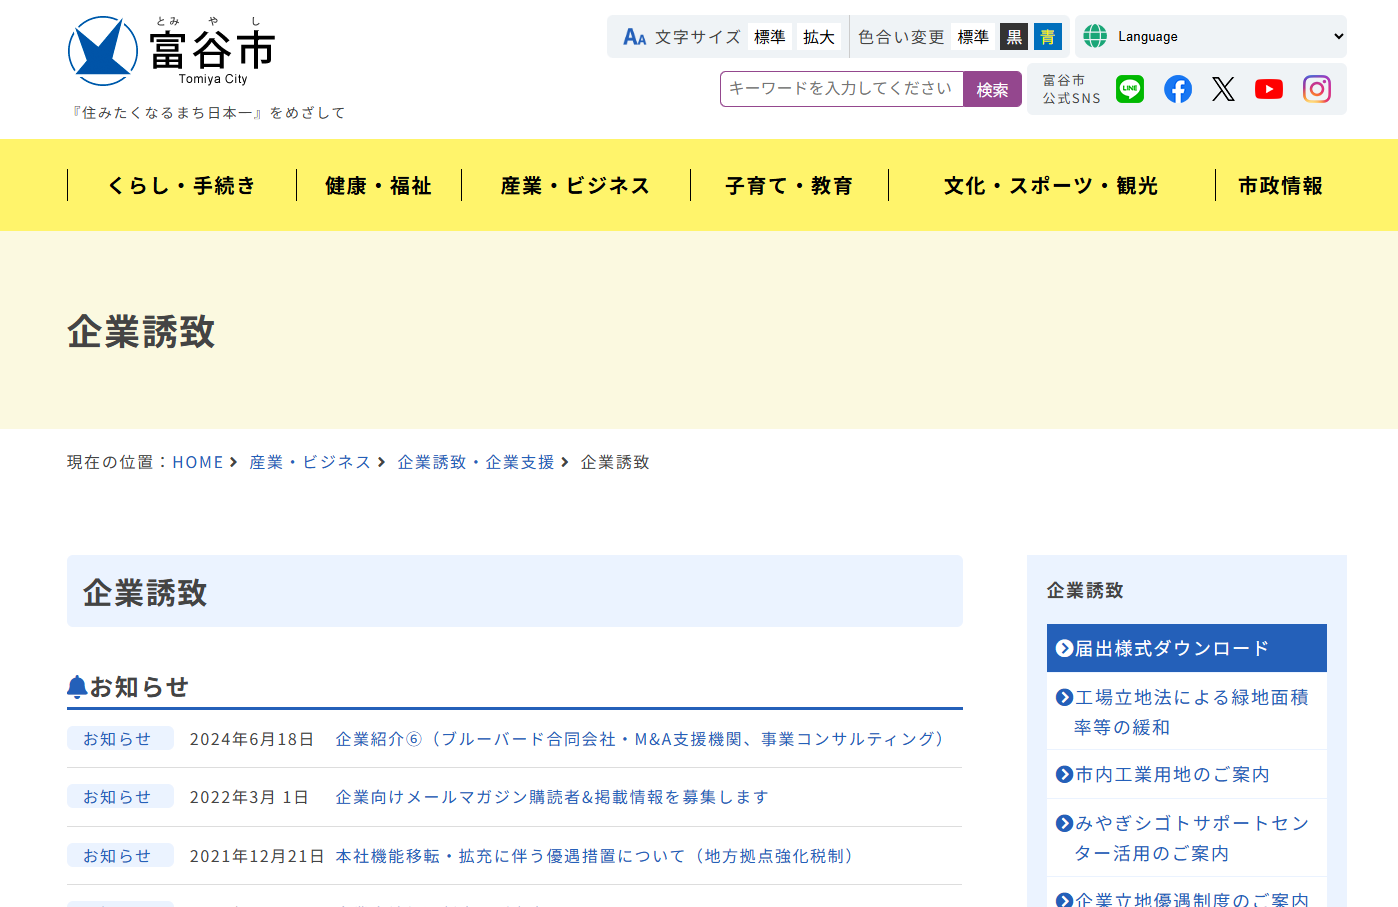Set text size to 拡大
The image size is (1398, 907).
818,37
